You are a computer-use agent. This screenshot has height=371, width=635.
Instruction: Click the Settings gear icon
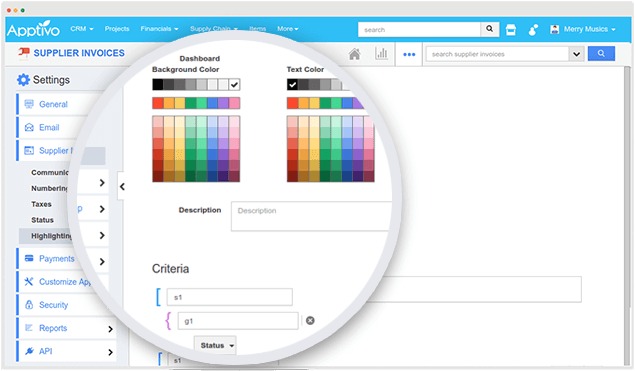point(23,80)
